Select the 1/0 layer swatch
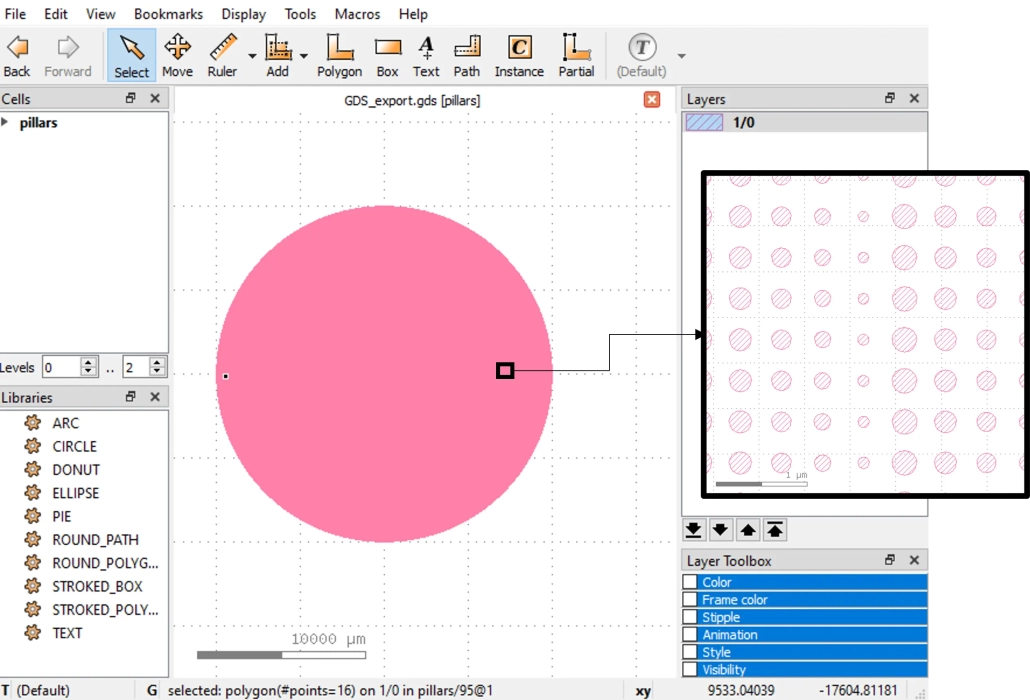Image resolution: width=1030 pixels, height=700 pixels. pyautogui.click(x=704, y=122)
